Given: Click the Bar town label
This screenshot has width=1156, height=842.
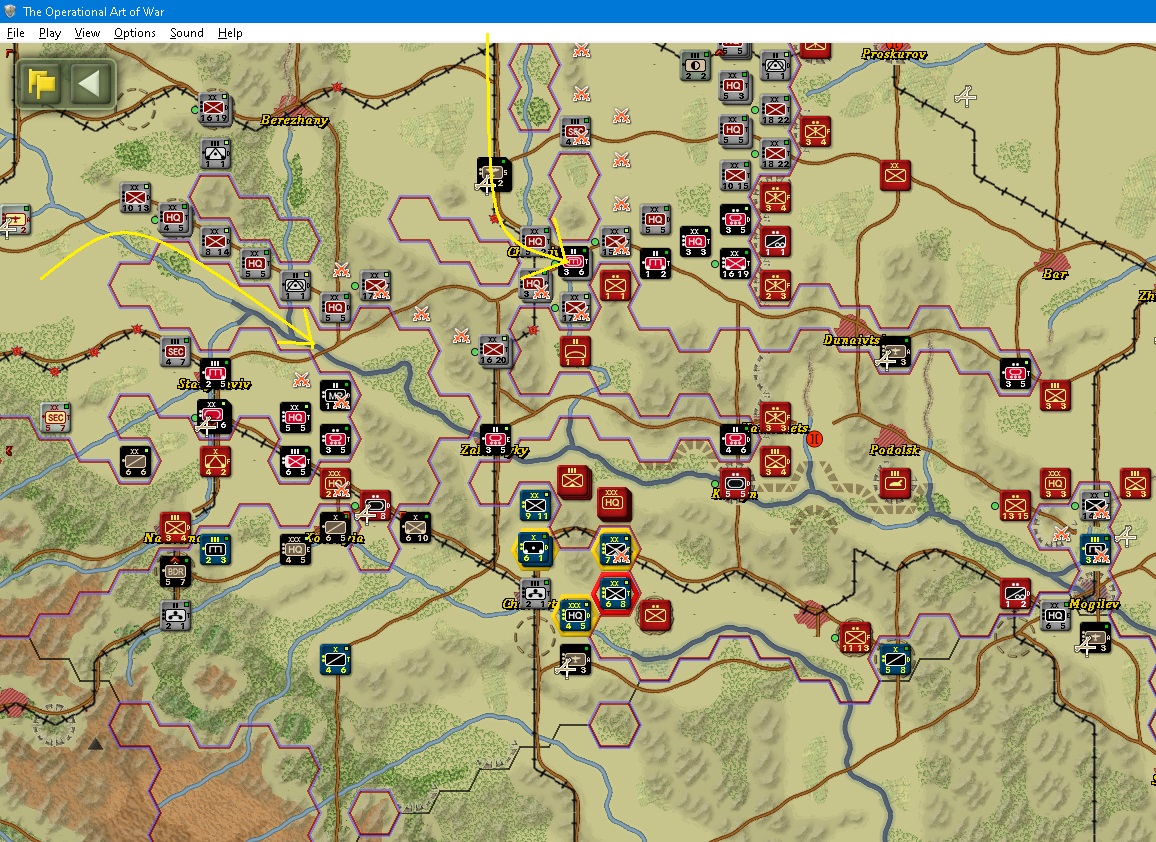Looking at the screenshot, I should pos(1055,274).
